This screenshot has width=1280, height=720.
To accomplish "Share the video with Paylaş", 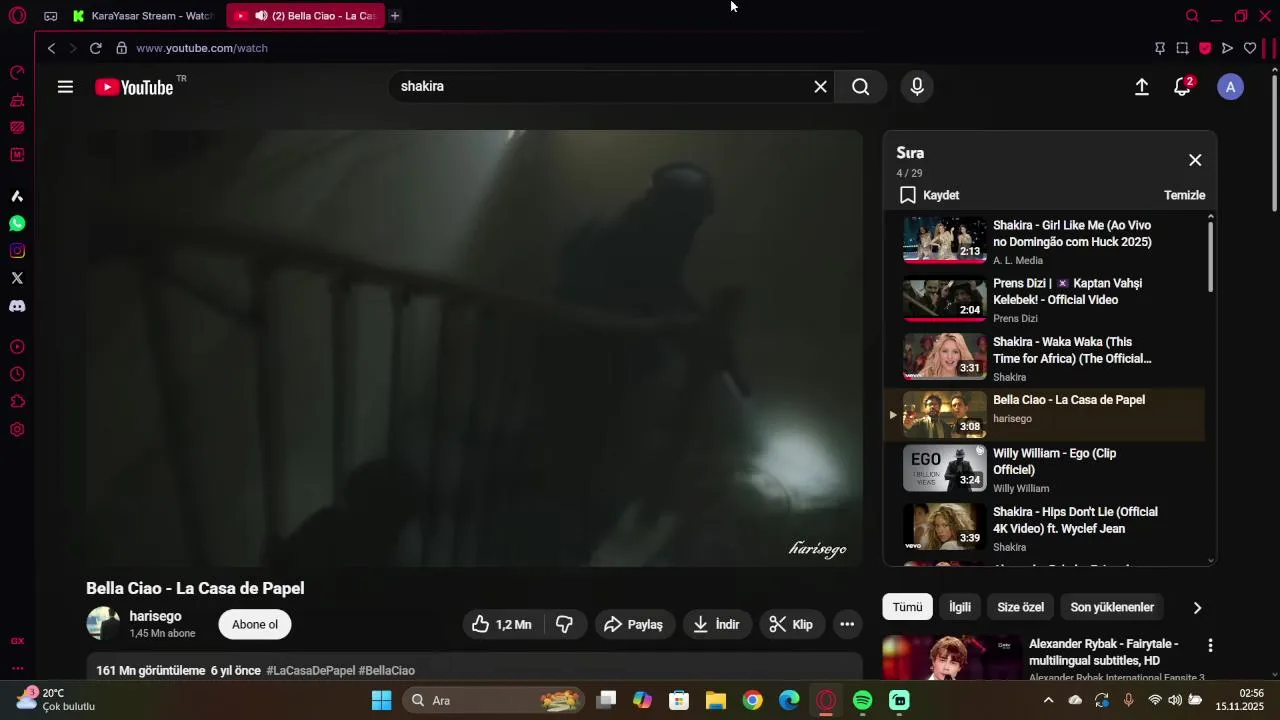I will [635, 624].
